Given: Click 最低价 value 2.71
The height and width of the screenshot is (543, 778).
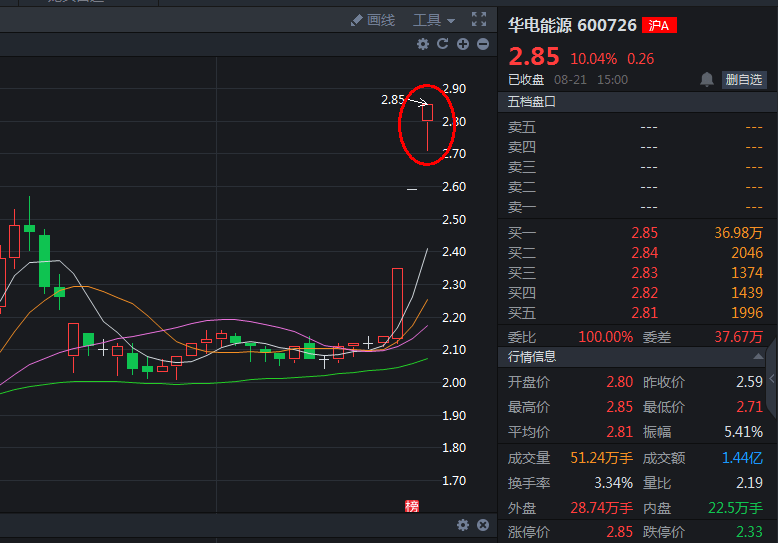Looking at the screenshot, I should coord(749,407).
